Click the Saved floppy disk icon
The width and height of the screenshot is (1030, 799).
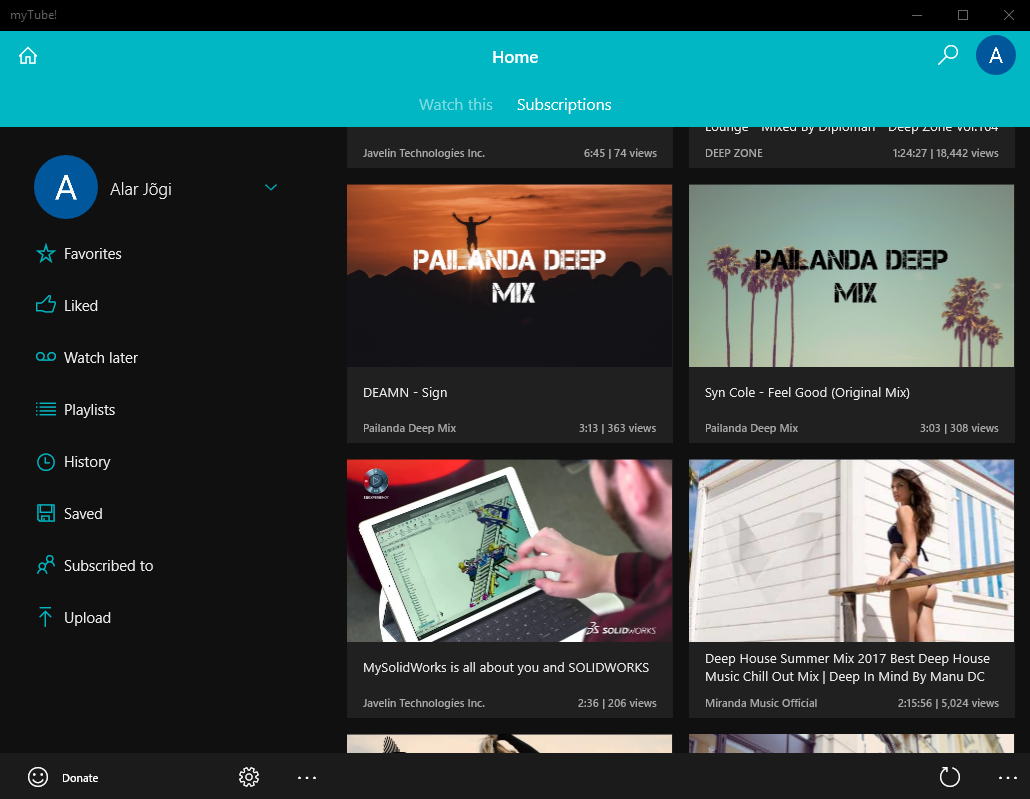[45, 513]
